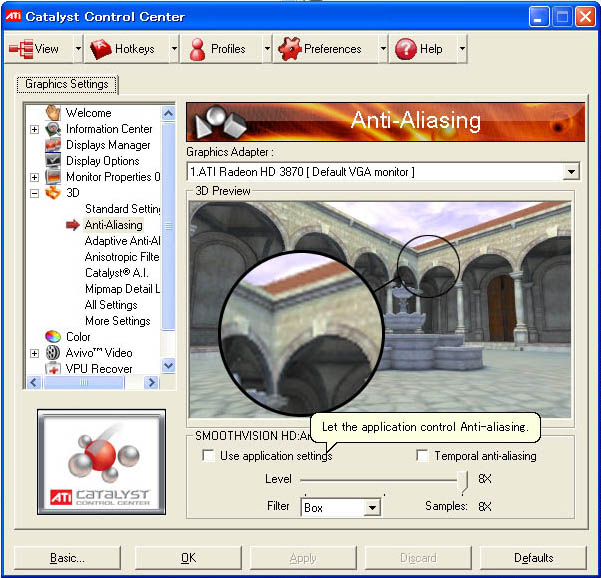
Task: Close the Catalyst Control Center window
Action: [585, 16]
